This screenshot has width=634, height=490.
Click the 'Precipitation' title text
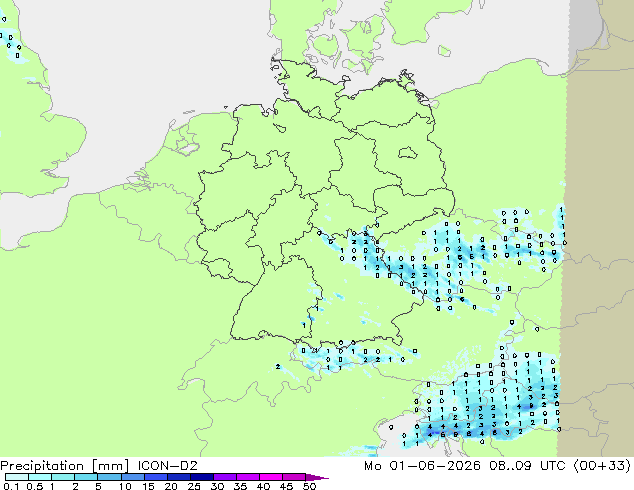[x=42, y=466]
